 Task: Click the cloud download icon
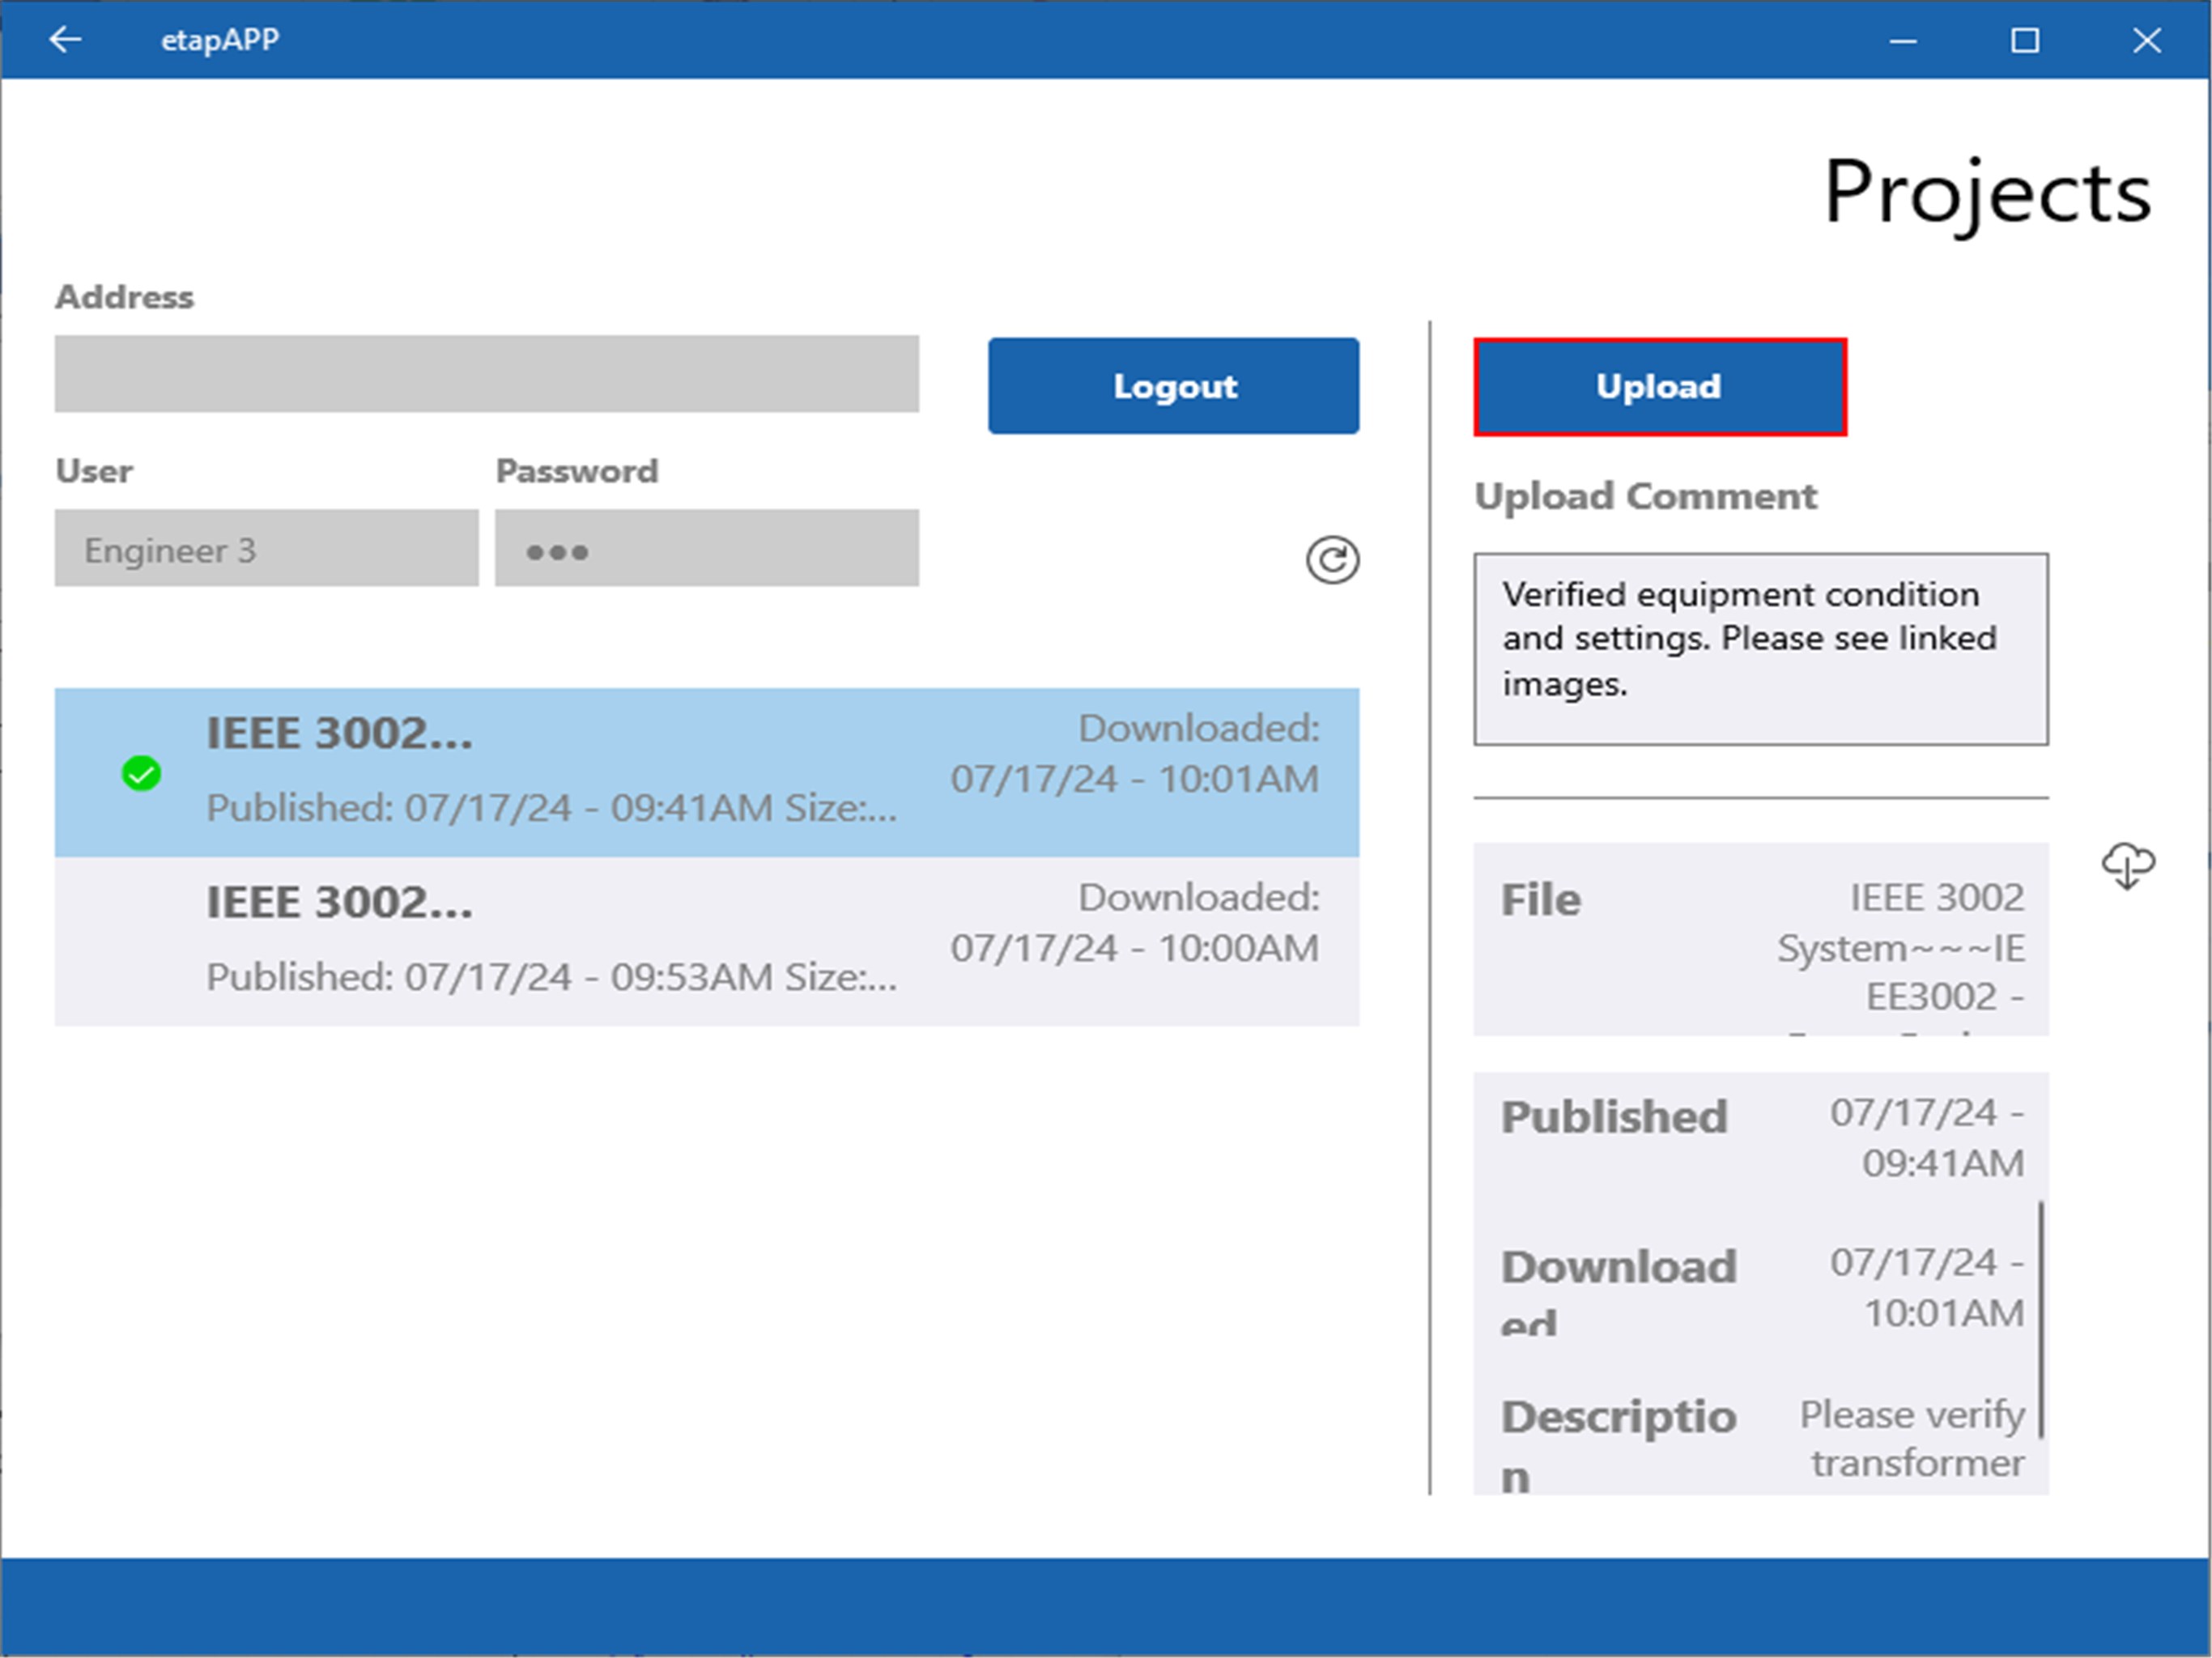2127,865
